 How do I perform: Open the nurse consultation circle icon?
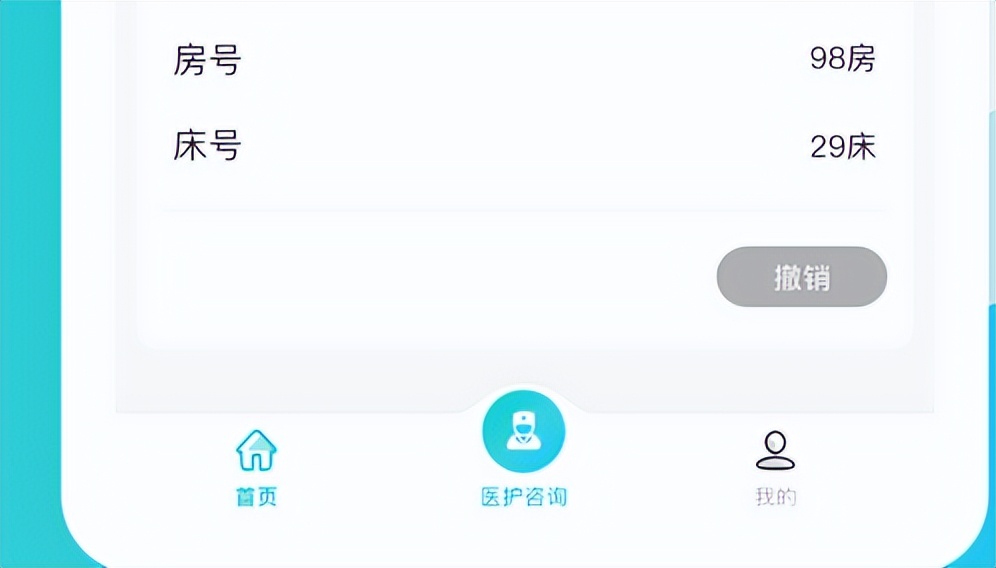(x=524, y=433)
